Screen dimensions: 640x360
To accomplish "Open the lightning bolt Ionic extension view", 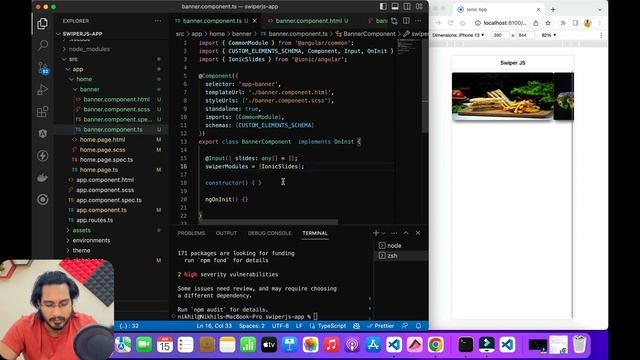I will click(42, 156).
